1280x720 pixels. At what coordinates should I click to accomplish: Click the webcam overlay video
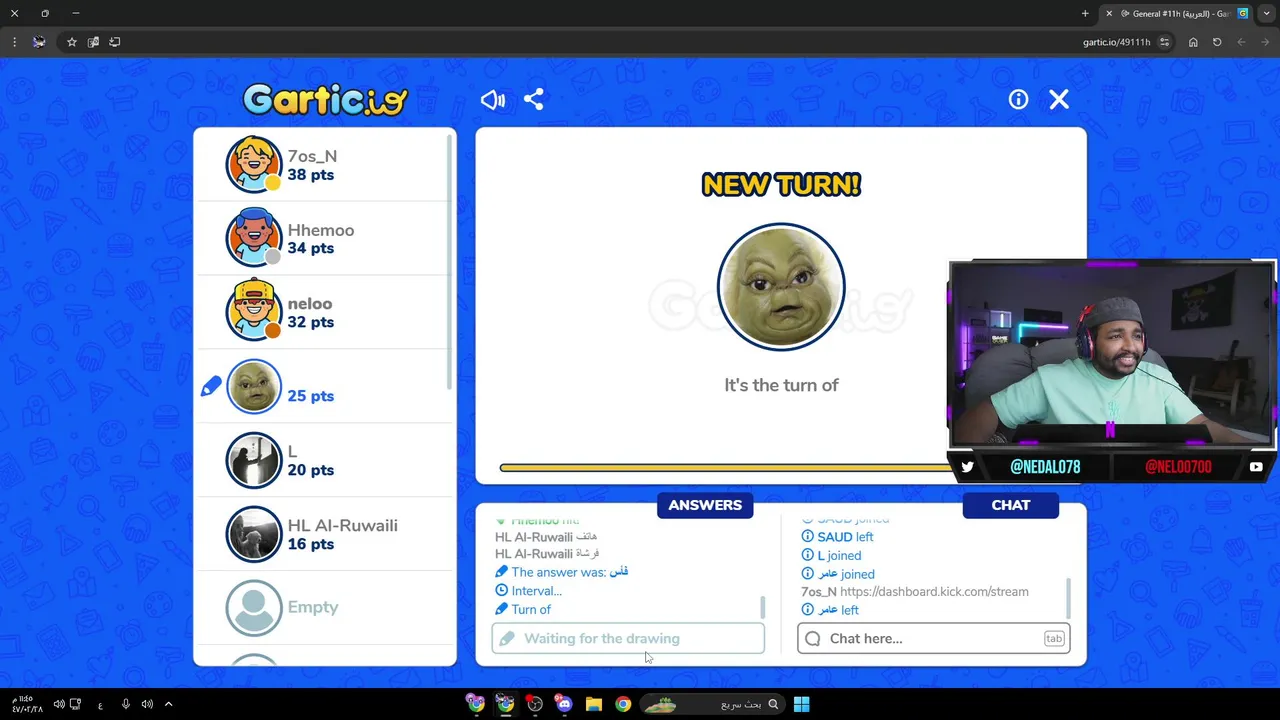click(1111, 354)
